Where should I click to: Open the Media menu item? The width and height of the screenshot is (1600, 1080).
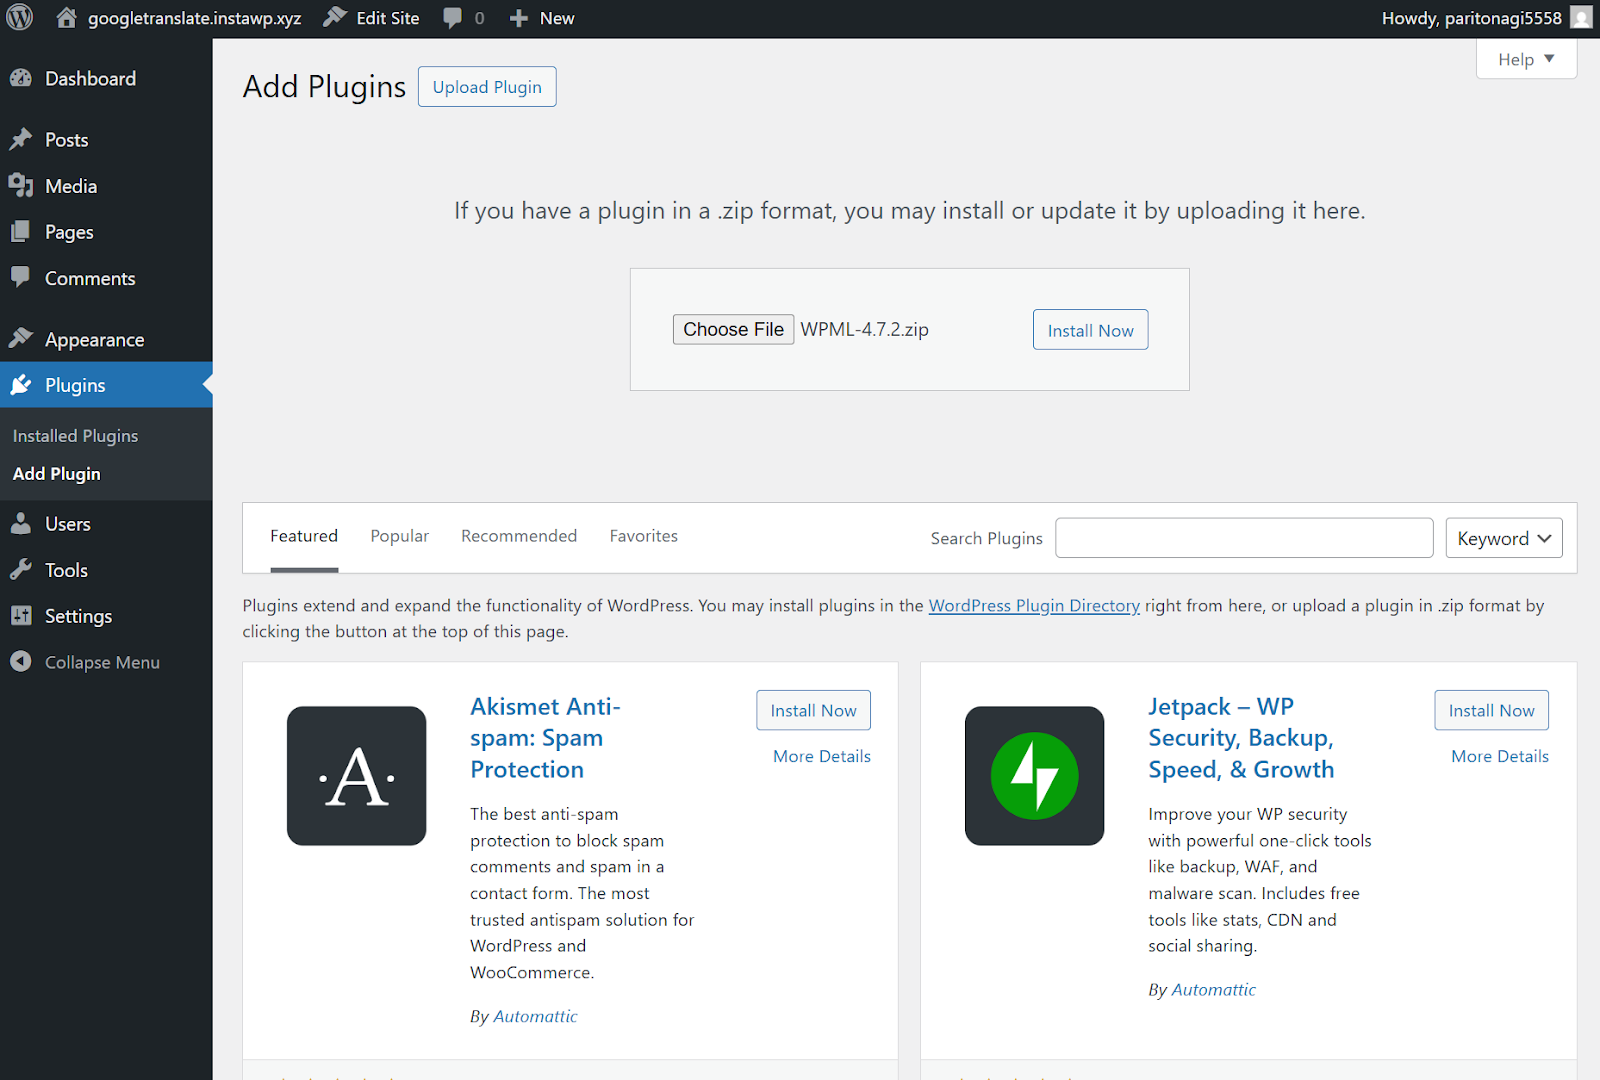[x=106, y=186]
